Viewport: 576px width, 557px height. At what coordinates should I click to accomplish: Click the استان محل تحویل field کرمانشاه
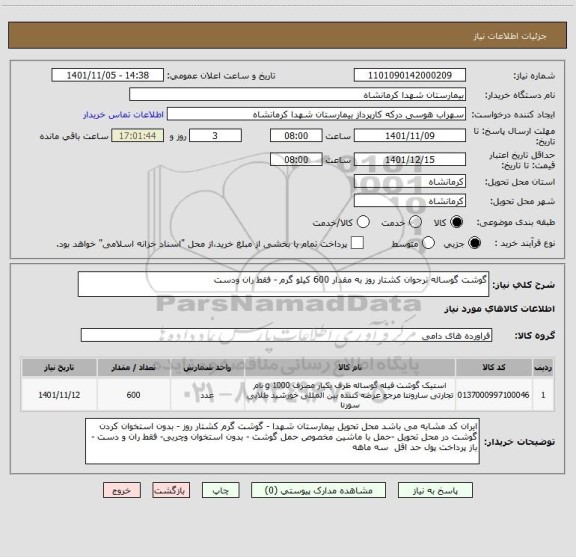[x=410, y=182]
